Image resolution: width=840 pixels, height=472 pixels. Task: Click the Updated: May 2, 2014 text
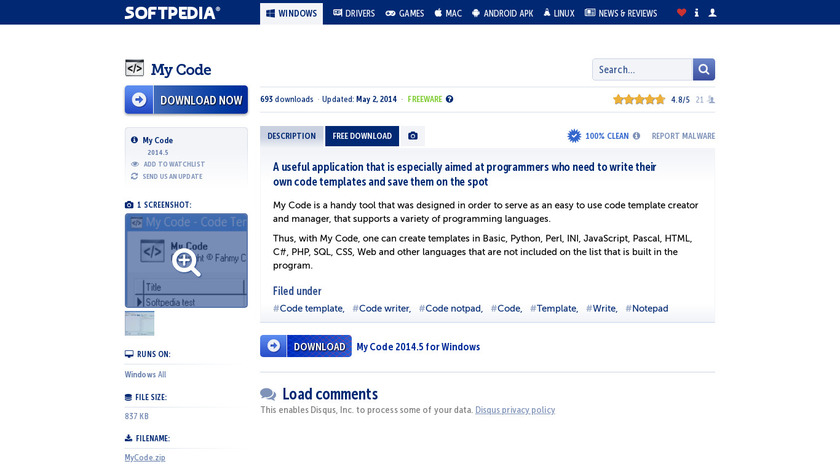(359, 99)
